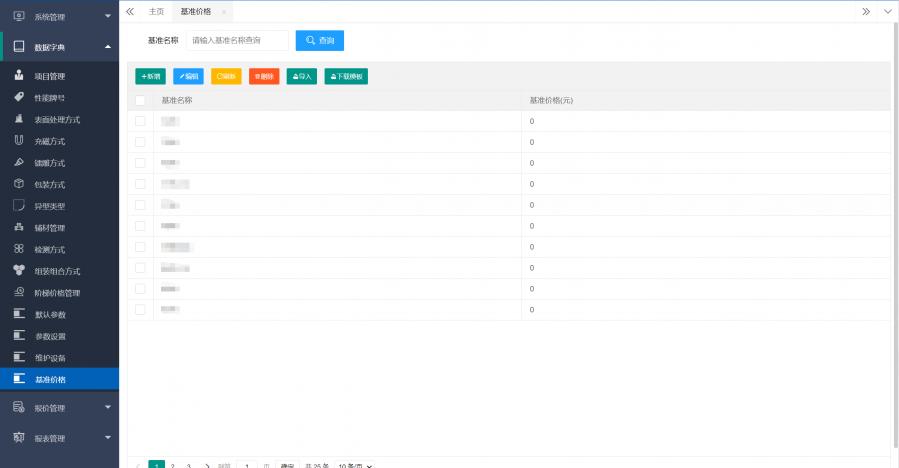The width and height of the screenshot is (899, 468).
Task: Click the 性能牌号 tag icon
Action: coord(19,98)
